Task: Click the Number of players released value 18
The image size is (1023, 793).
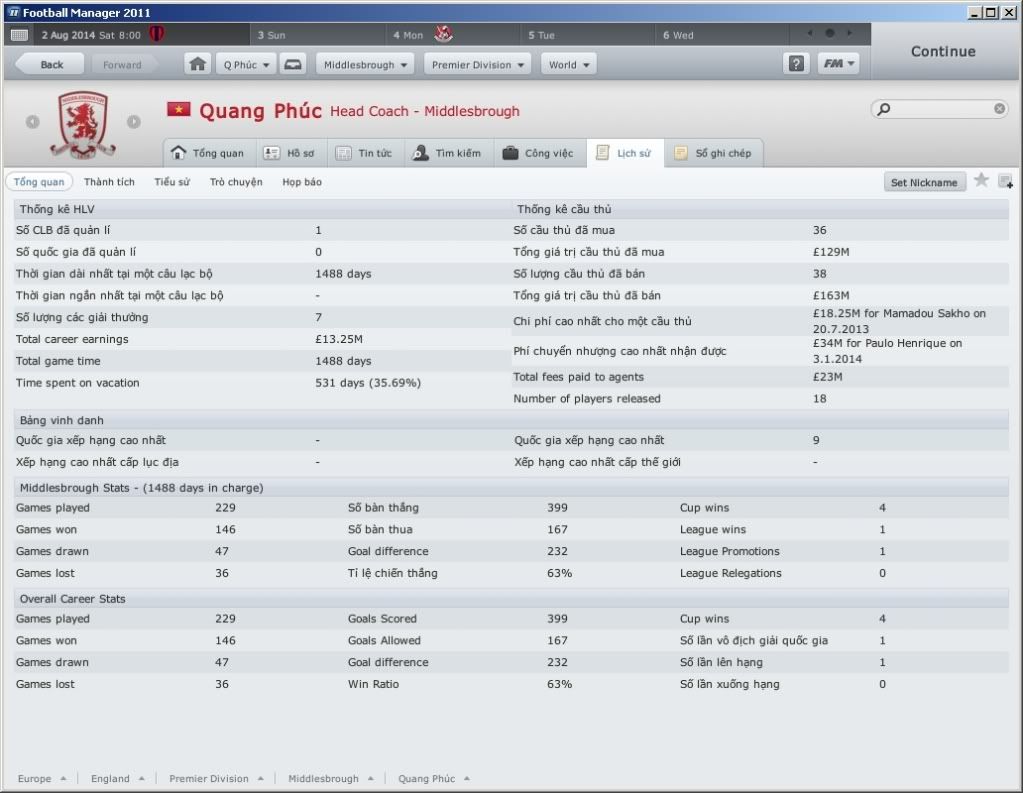Action: pyautogui.click(x=819, y=398)
